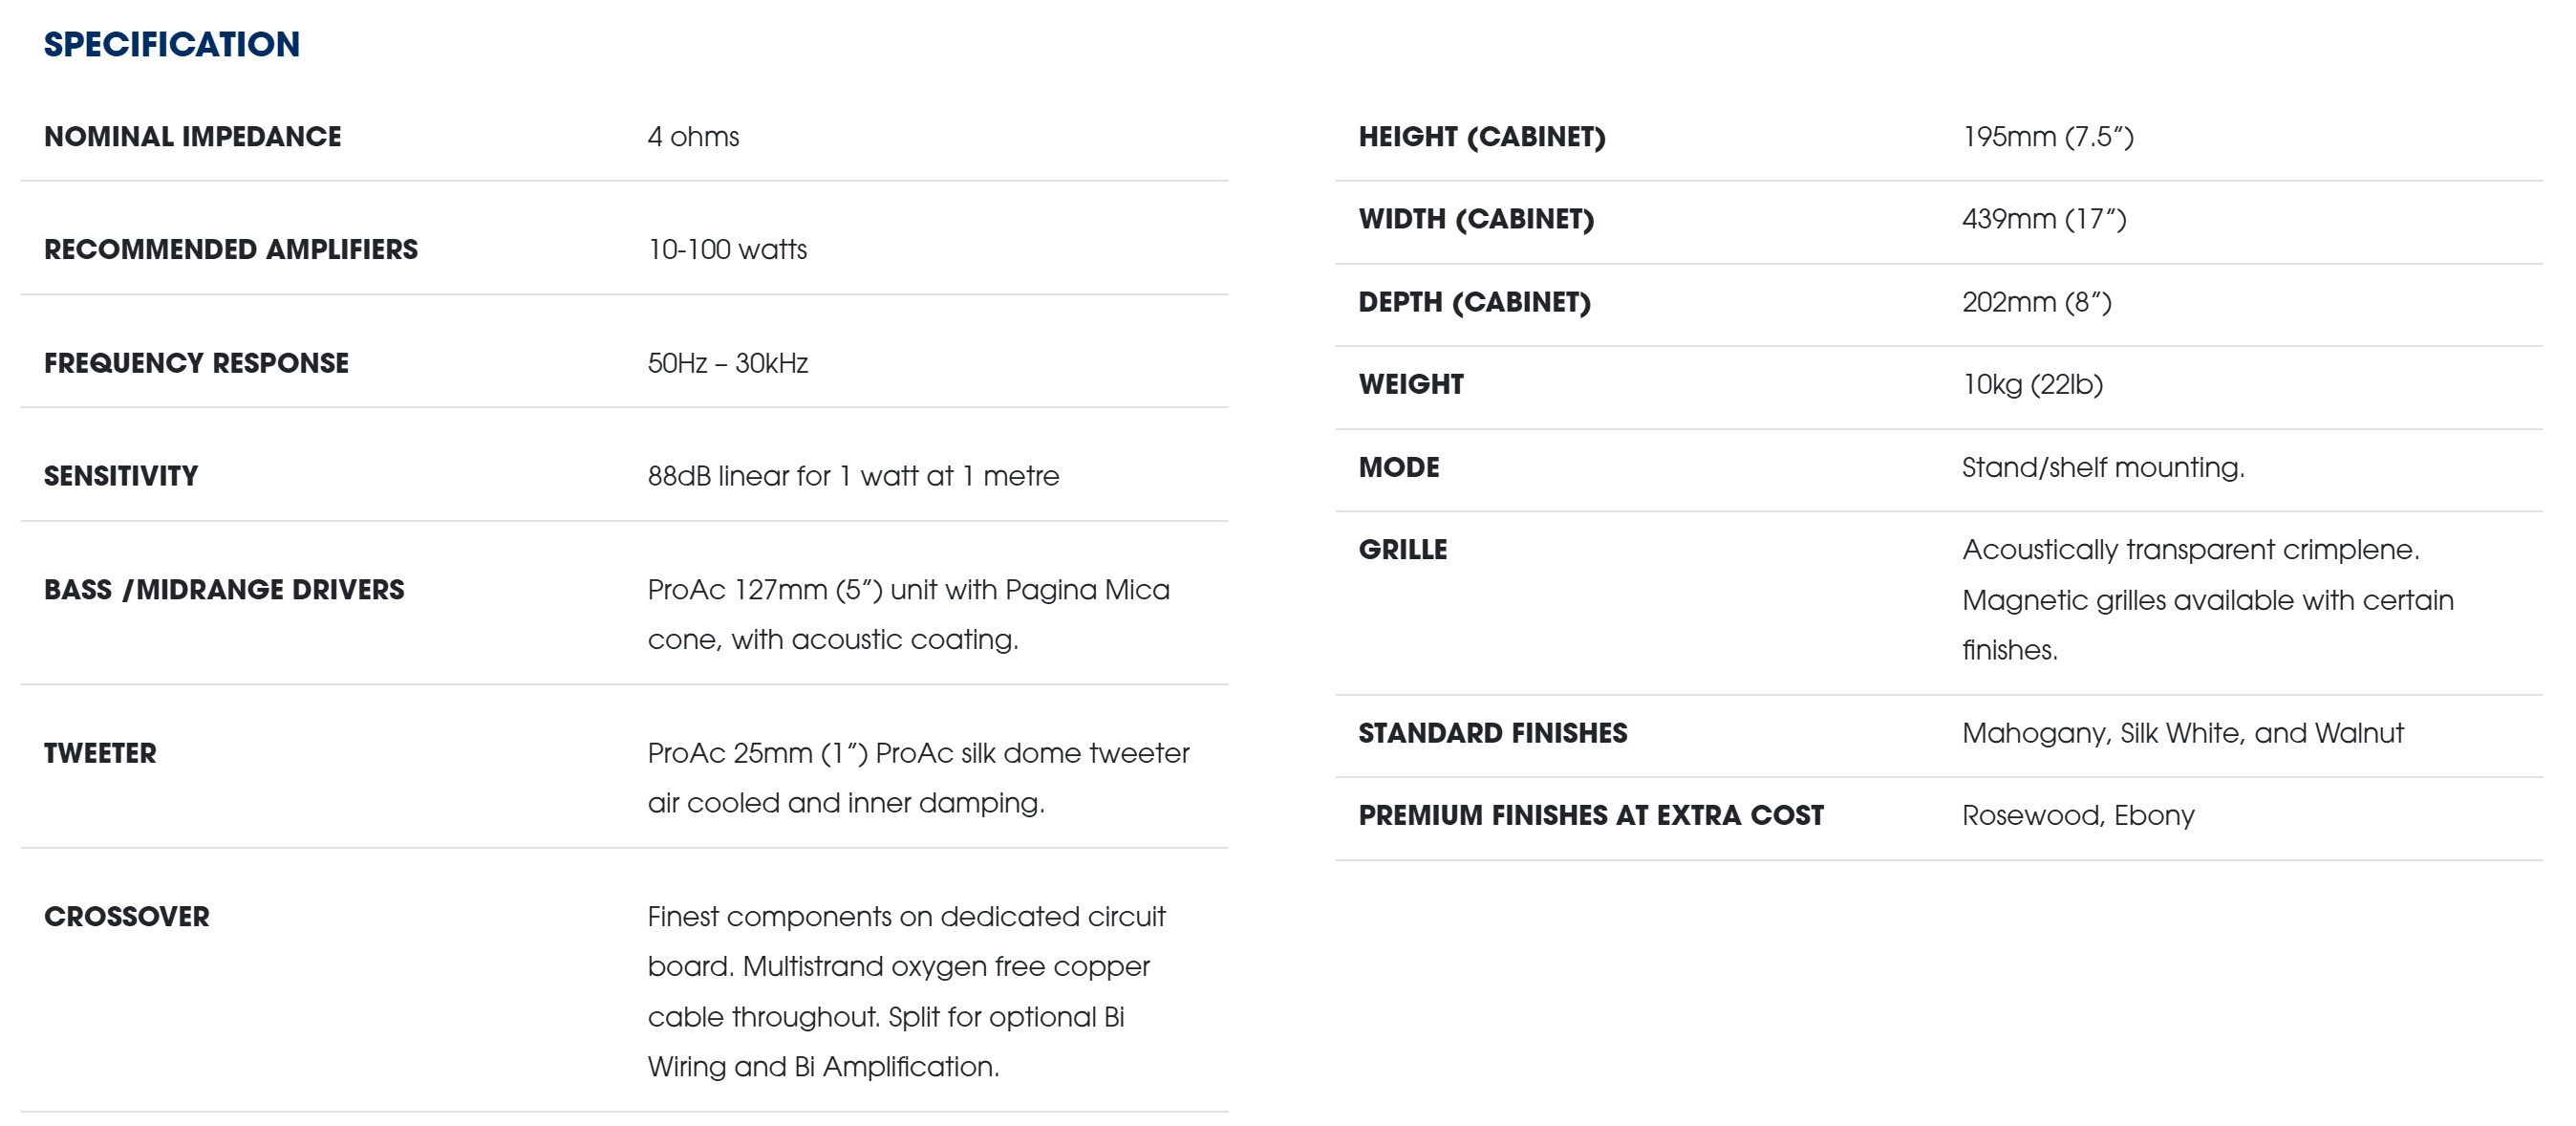Click the Nominal Impedance label
2576x1126 pixels.
pyautogui.click(x=192, y=137)
